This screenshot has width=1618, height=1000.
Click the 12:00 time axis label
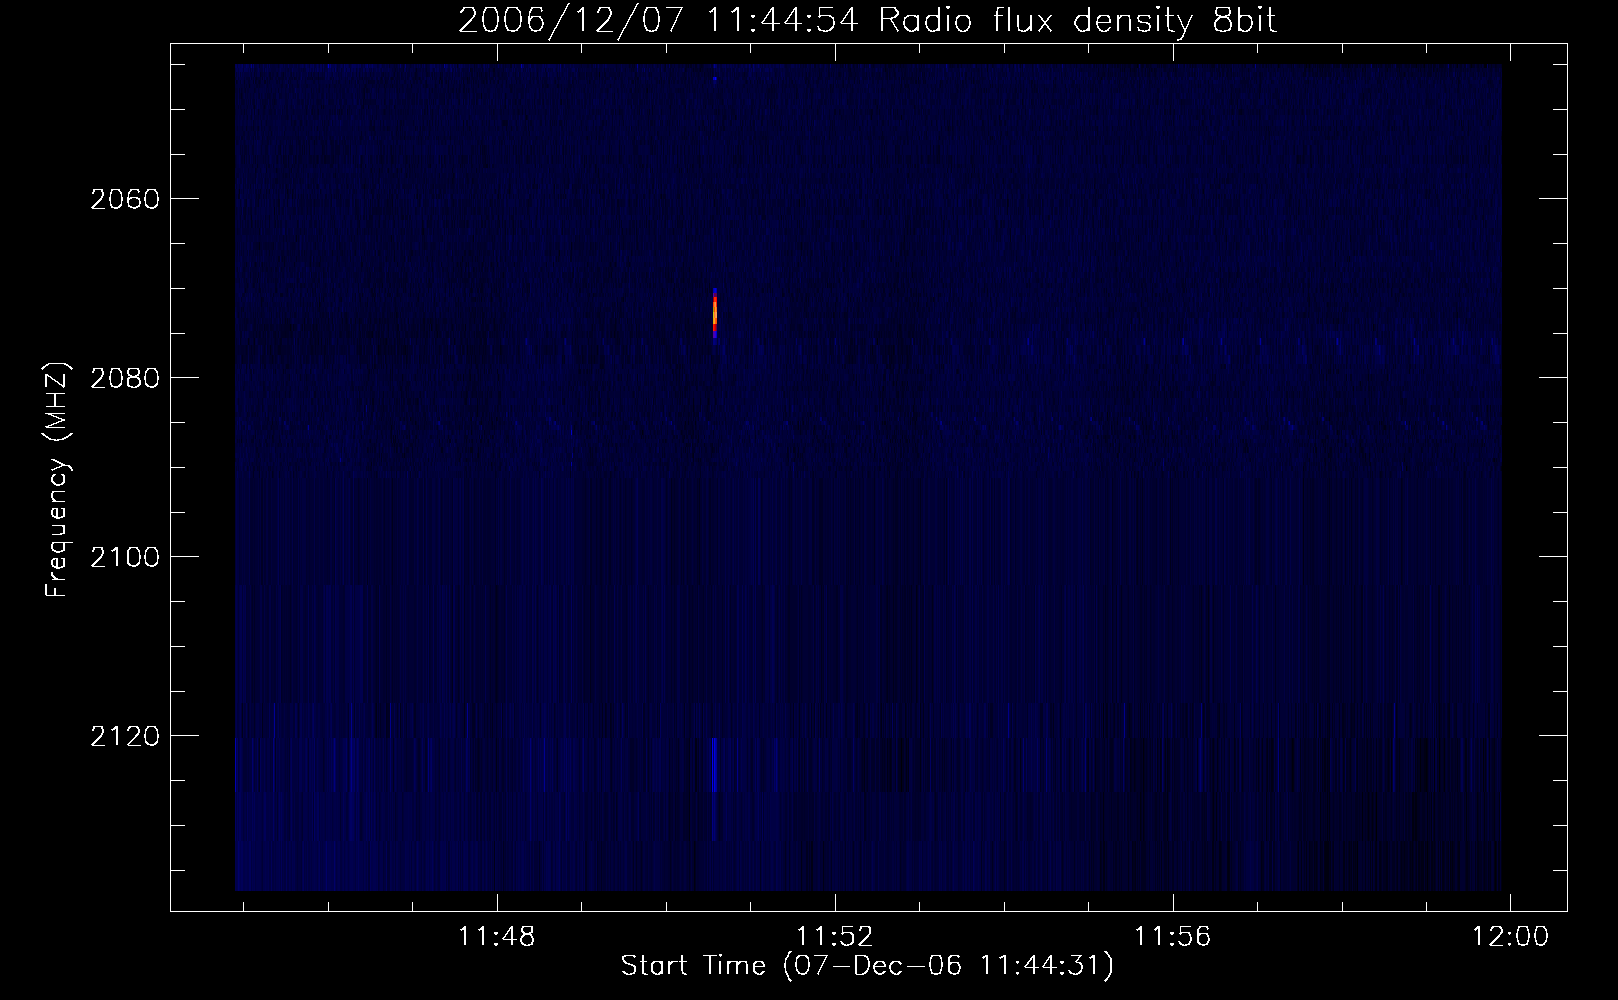point(1510,936)
